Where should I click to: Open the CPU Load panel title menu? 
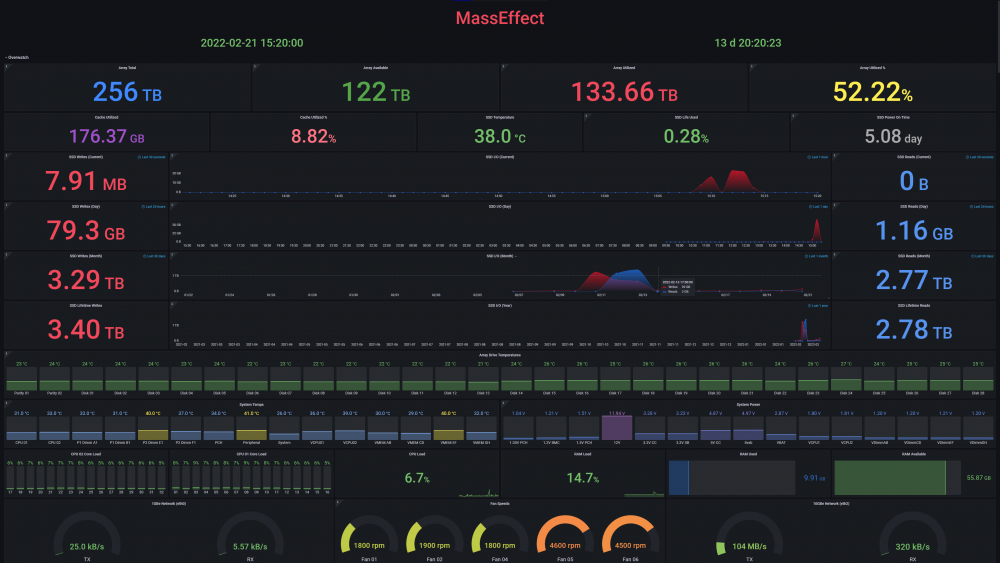[x=416, y=455]
